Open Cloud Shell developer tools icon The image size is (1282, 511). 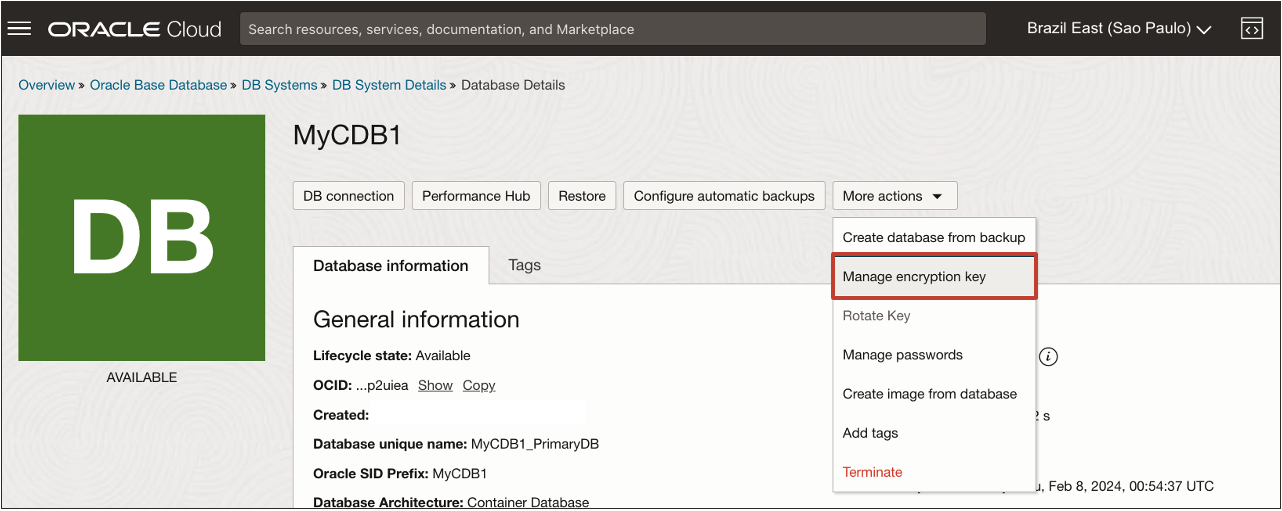[x=1252, y=29]
